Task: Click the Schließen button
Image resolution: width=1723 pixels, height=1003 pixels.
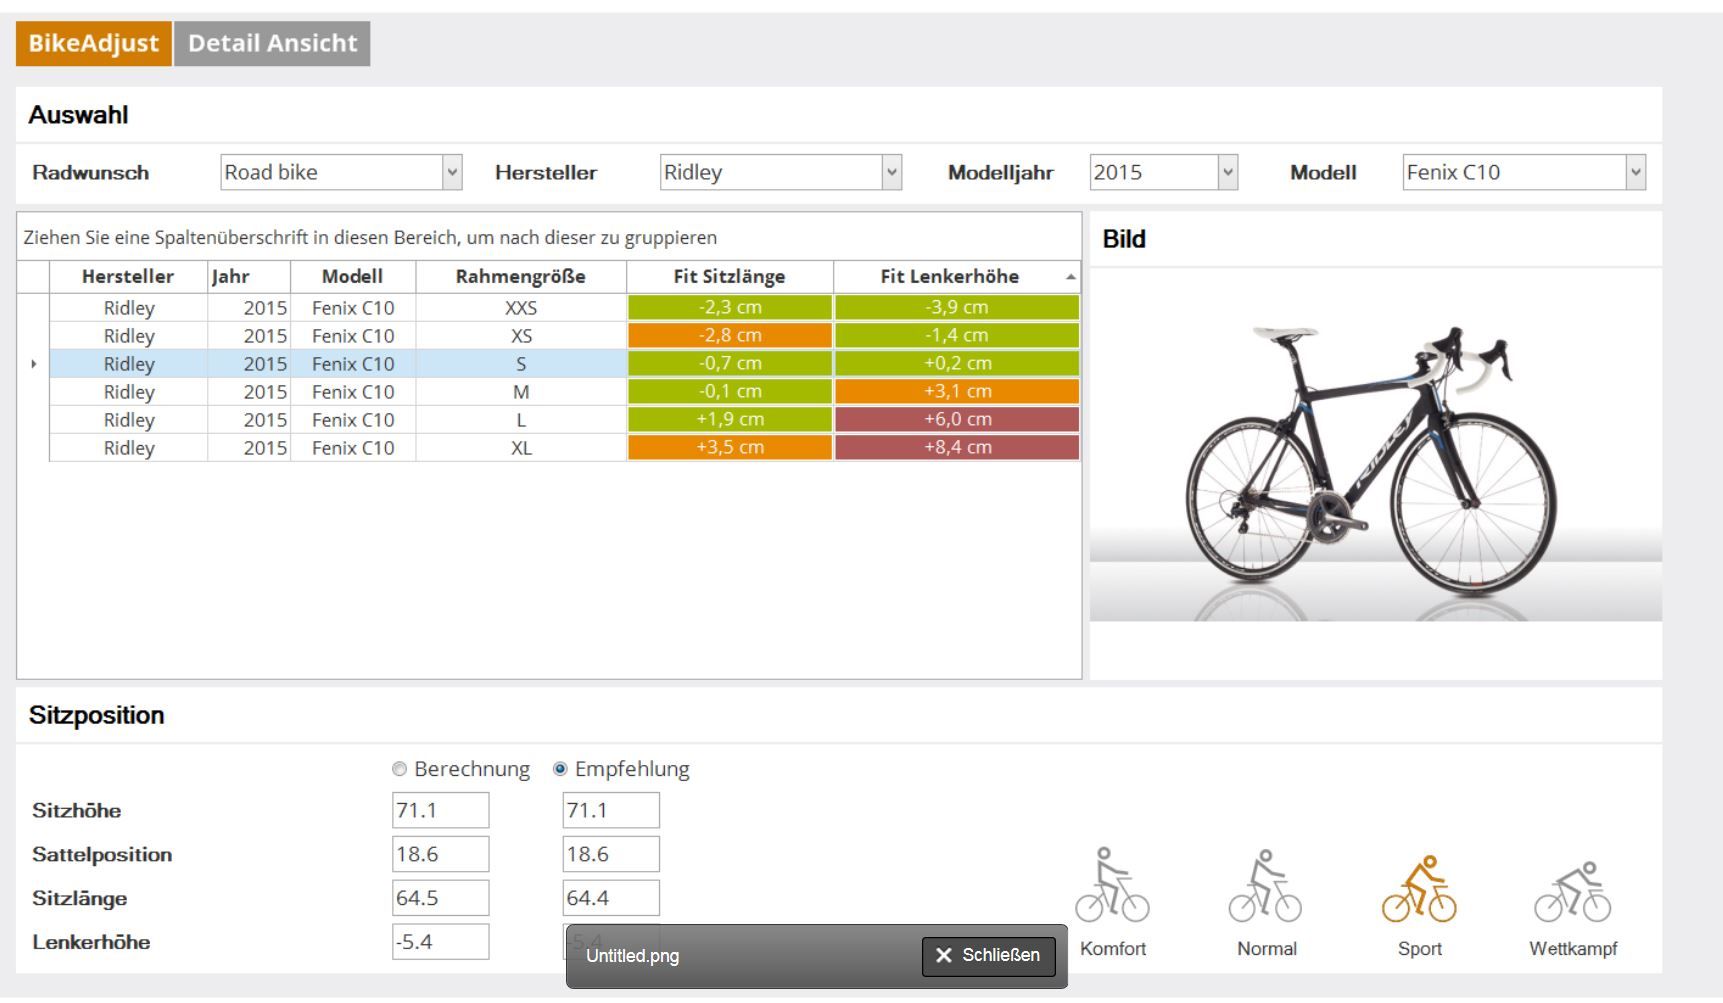Action: [x=988, y=956]
